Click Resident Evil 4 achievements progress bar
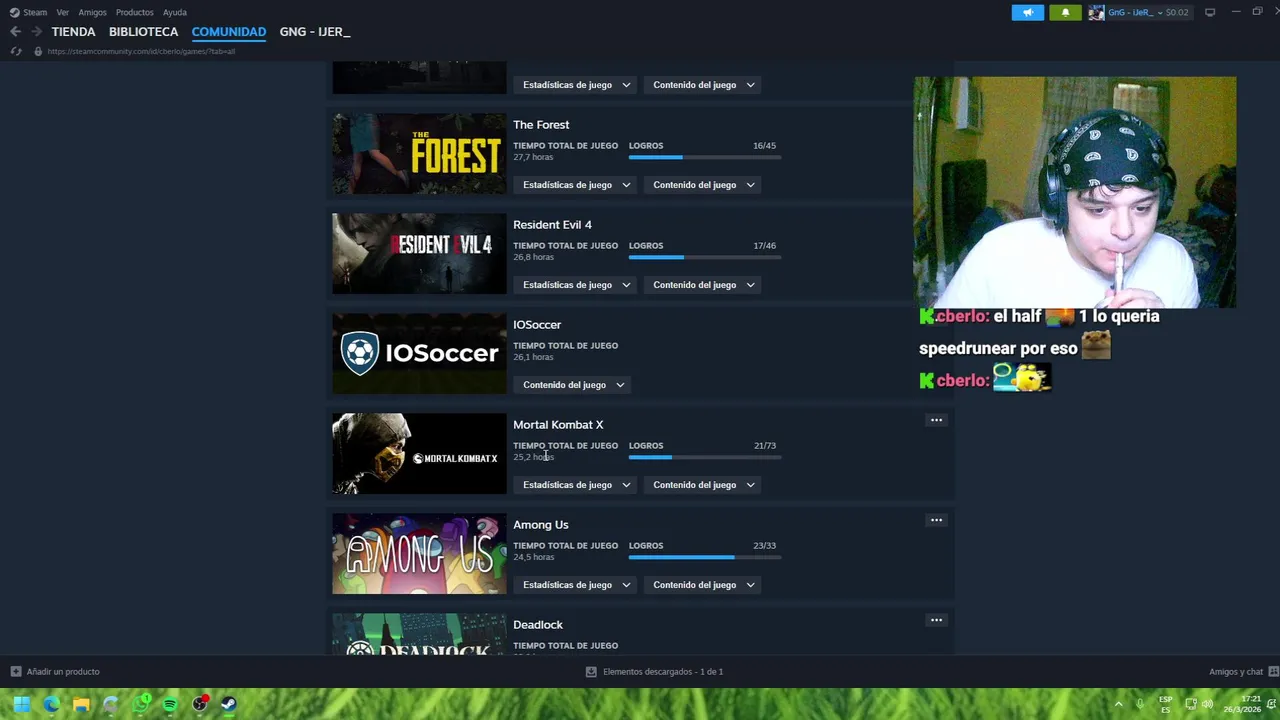Viewport: 1280px width, 720px height. point(705,257)
